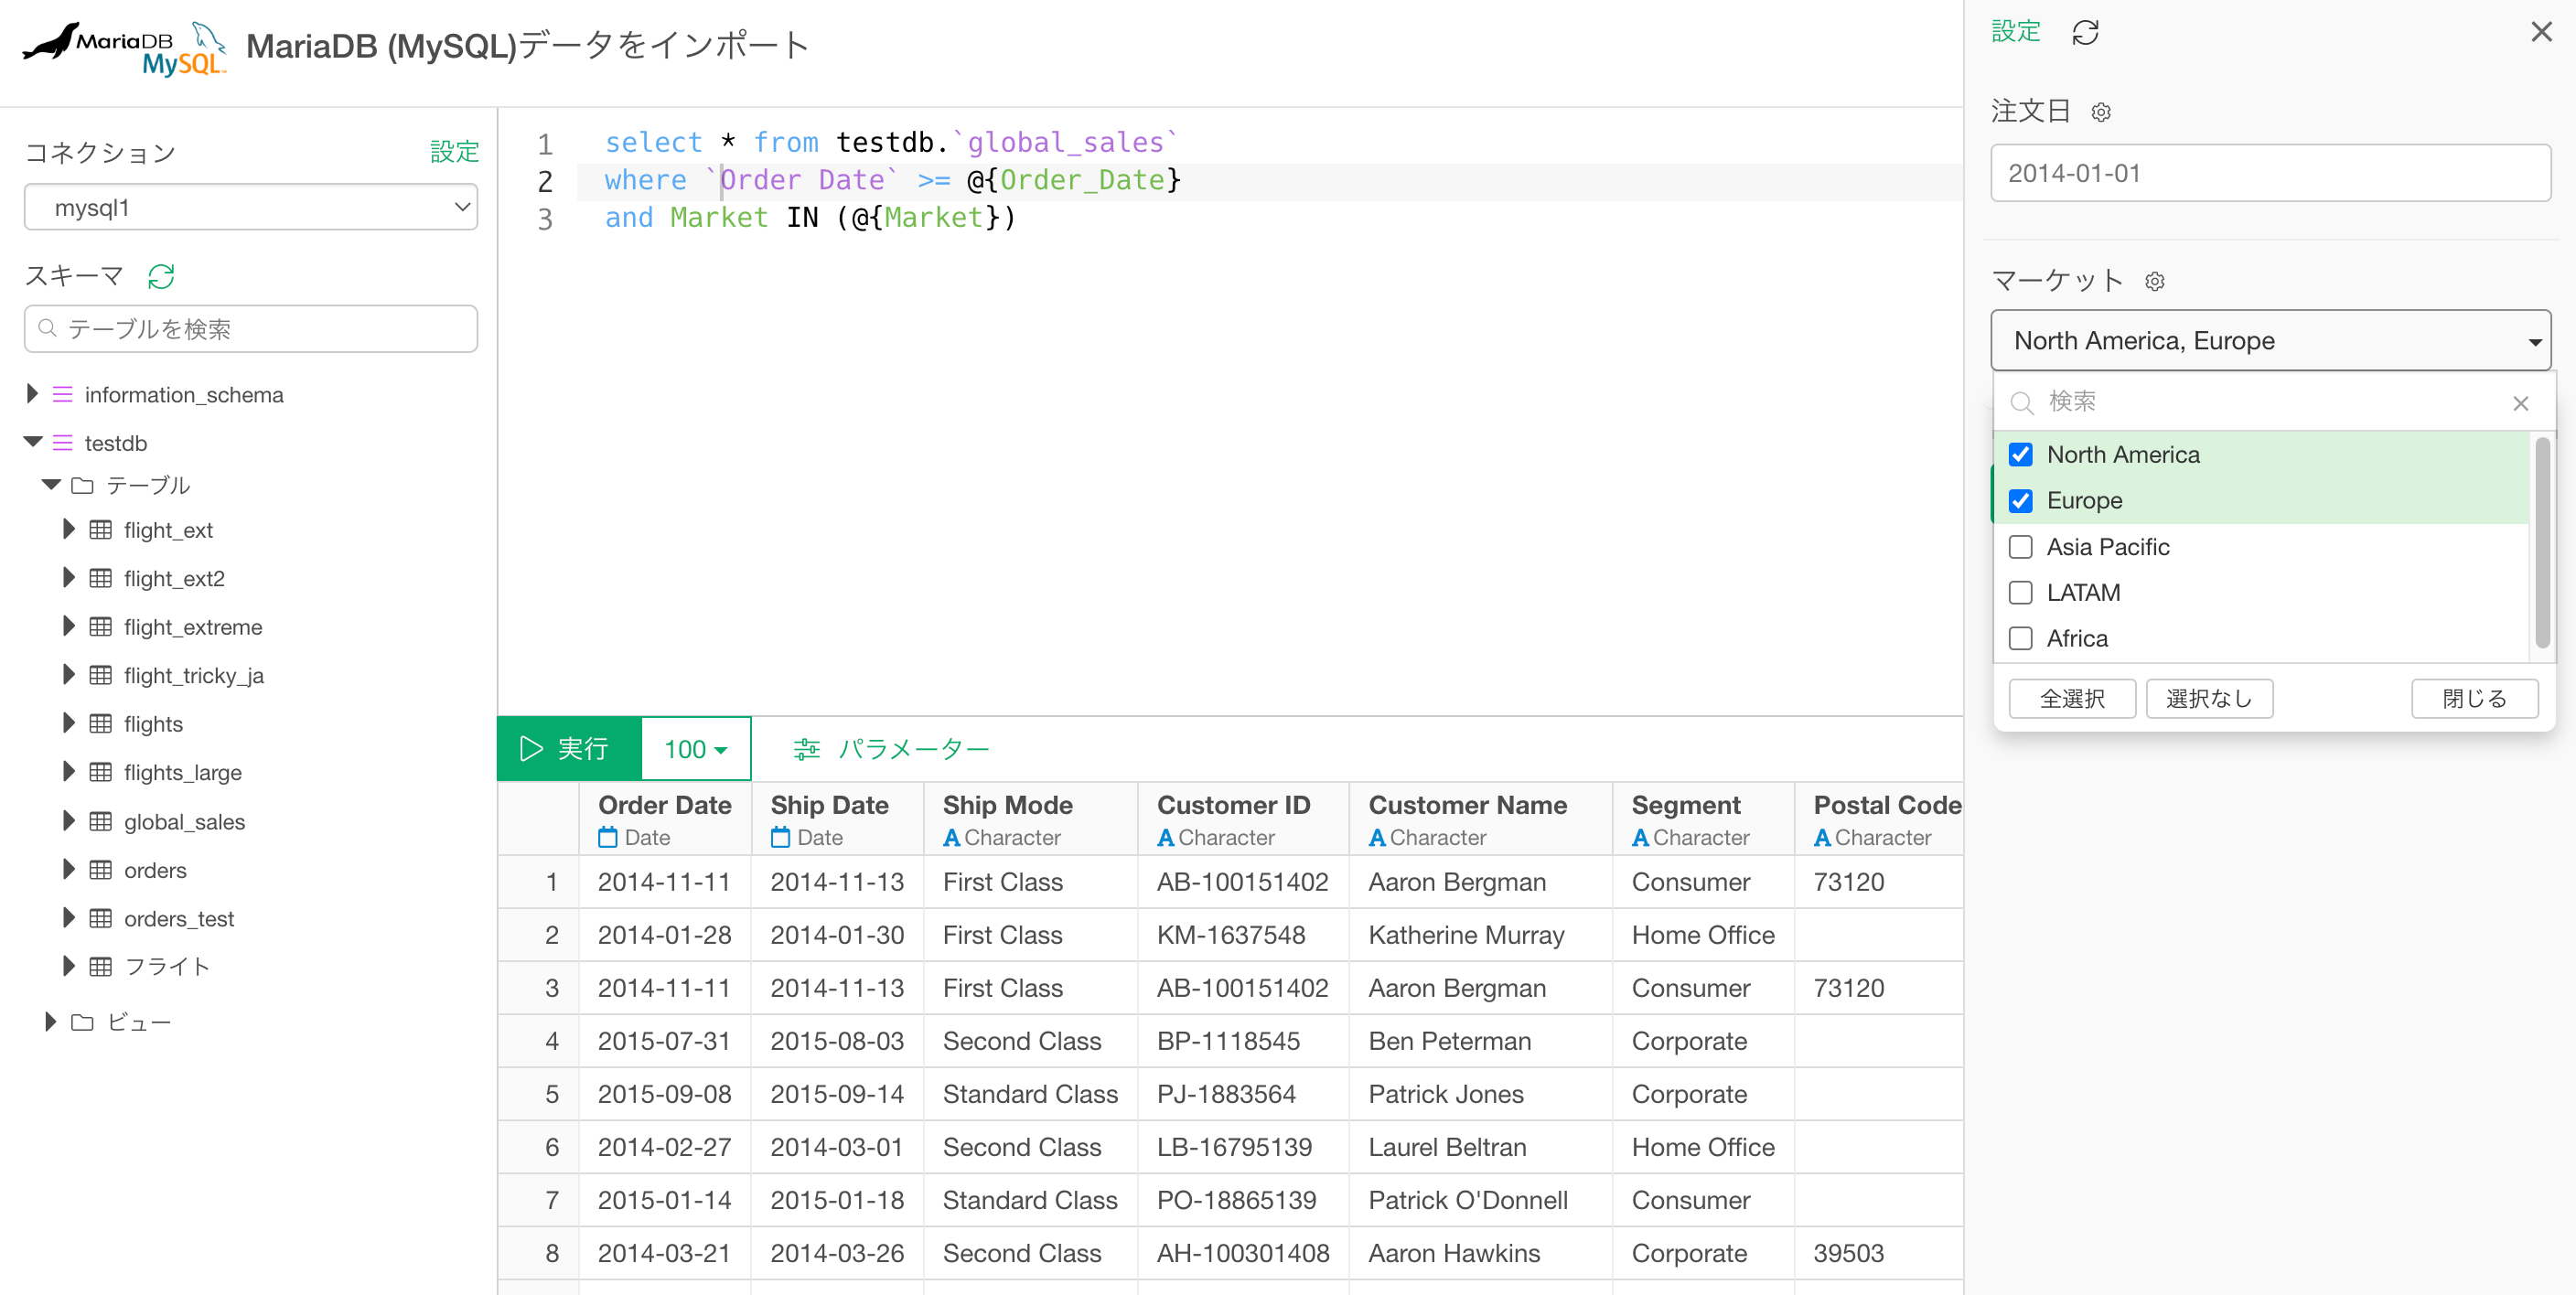
Task: Open gear settings for 注文日 parameter
Action: tap(2101, 112)
